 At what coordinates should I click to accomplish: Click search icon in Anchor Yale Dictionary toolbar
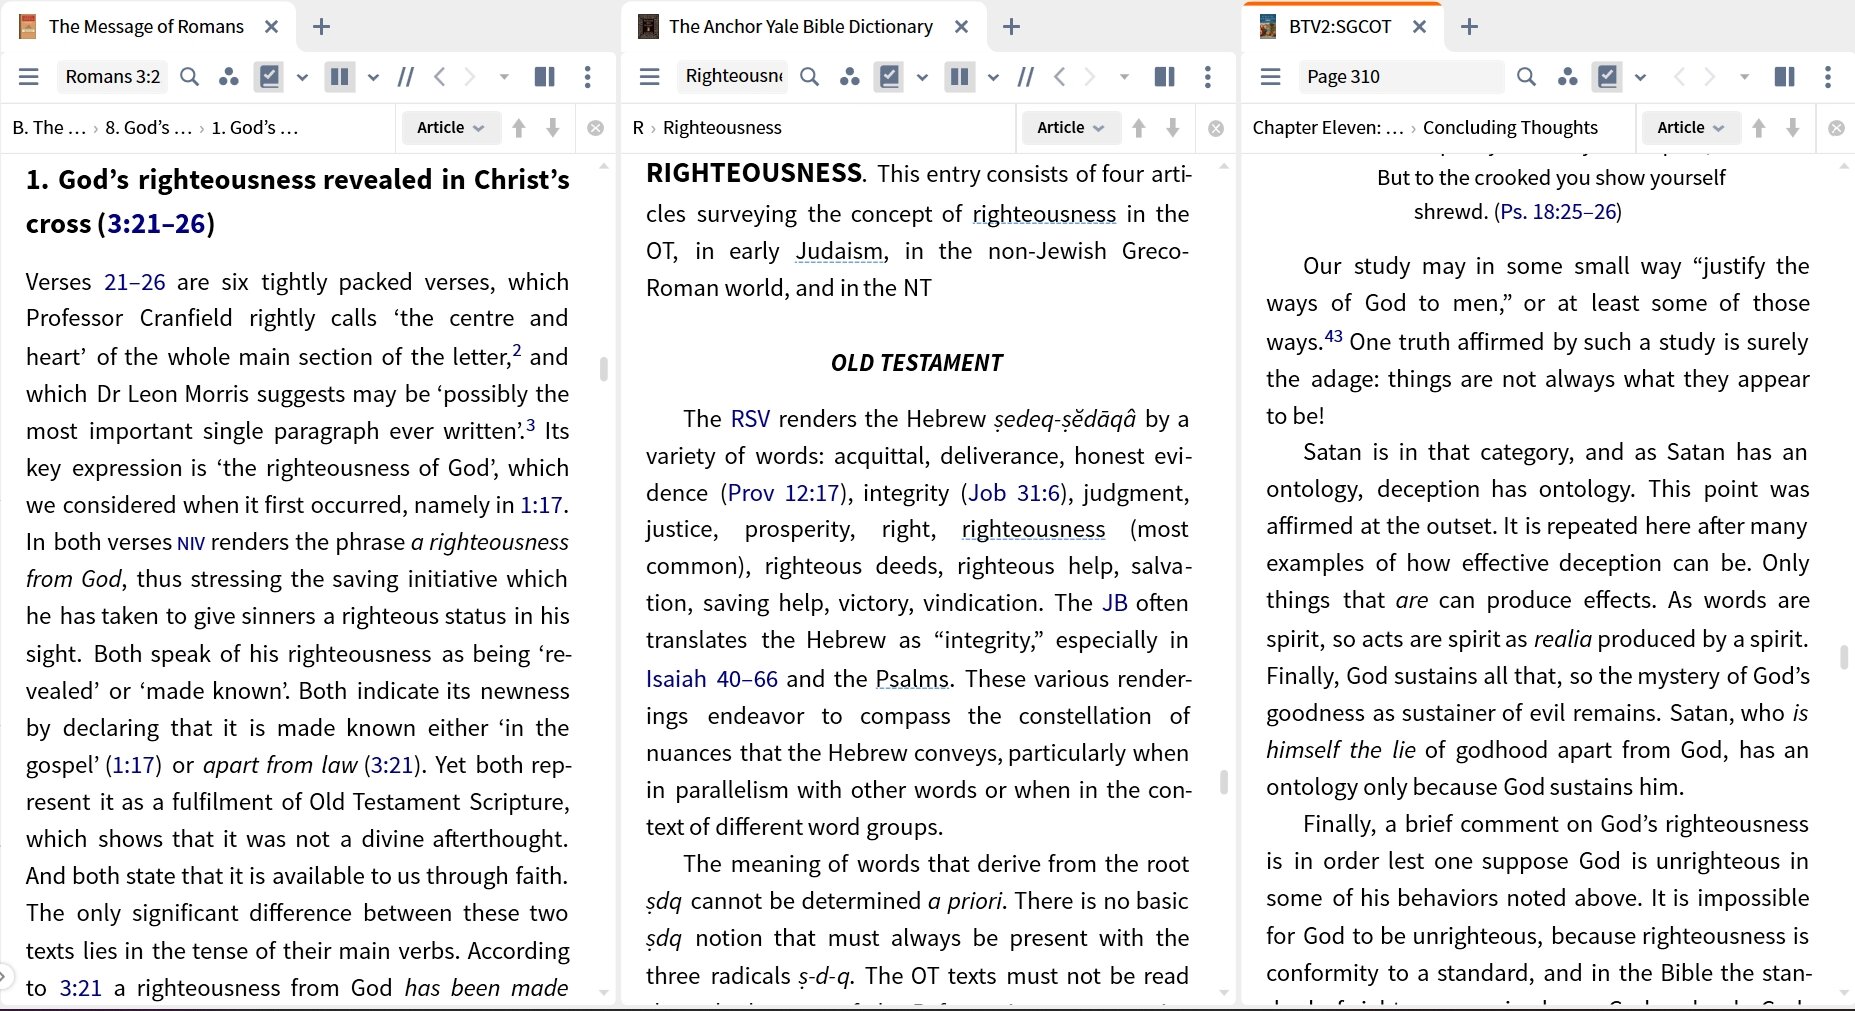click(x=810, y=77)
